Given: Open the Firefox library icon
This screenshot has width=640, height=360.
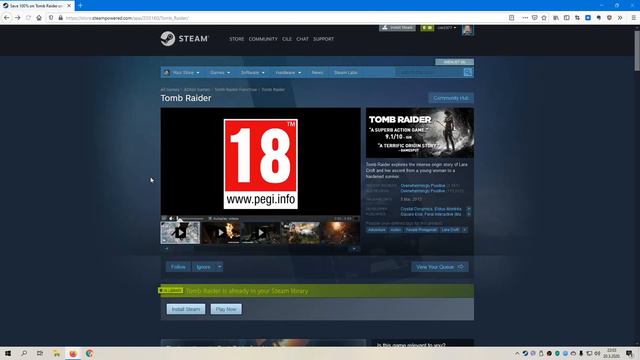Looking at the screenshot, I should (x=556, y=18).
